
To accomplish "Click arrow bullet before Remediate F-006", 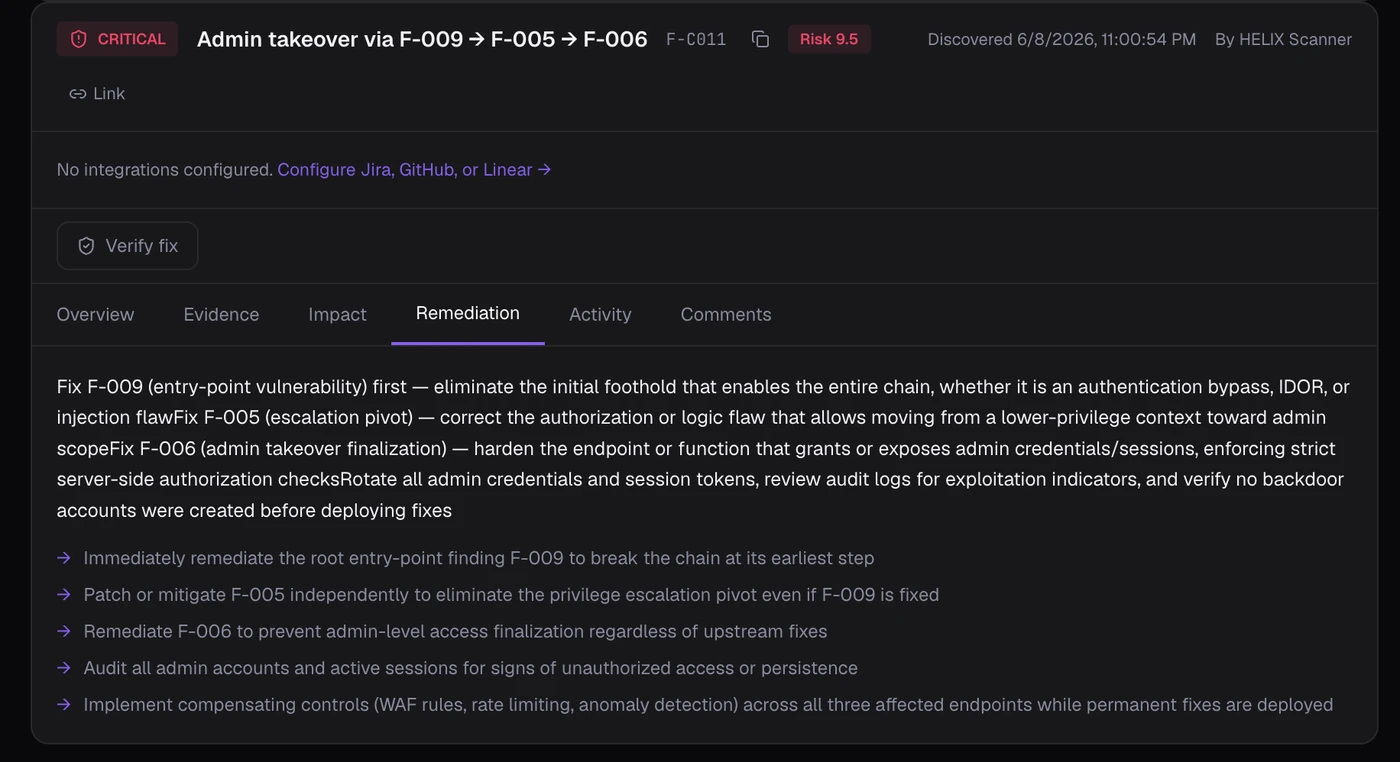I will (64, 632).
